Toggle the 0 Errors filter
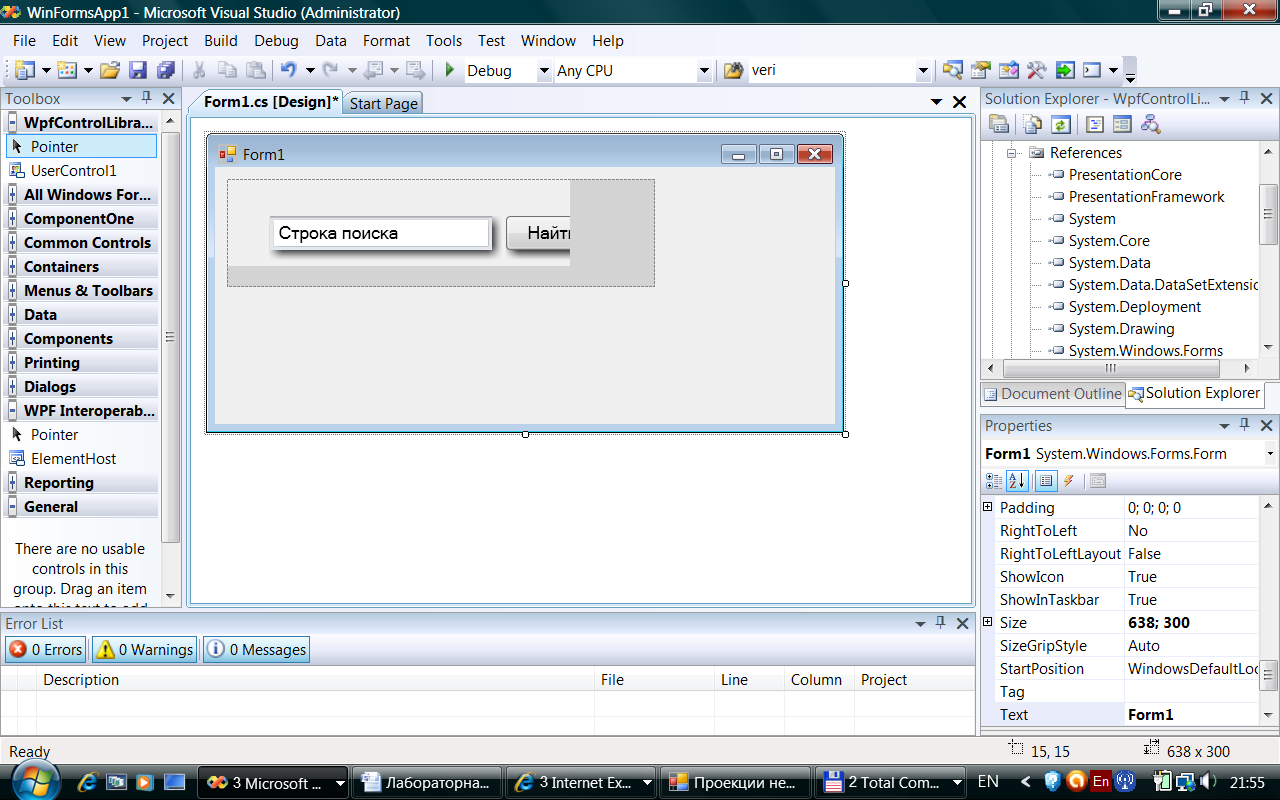Screen dimensions: 1280x800 click(46, 650)
